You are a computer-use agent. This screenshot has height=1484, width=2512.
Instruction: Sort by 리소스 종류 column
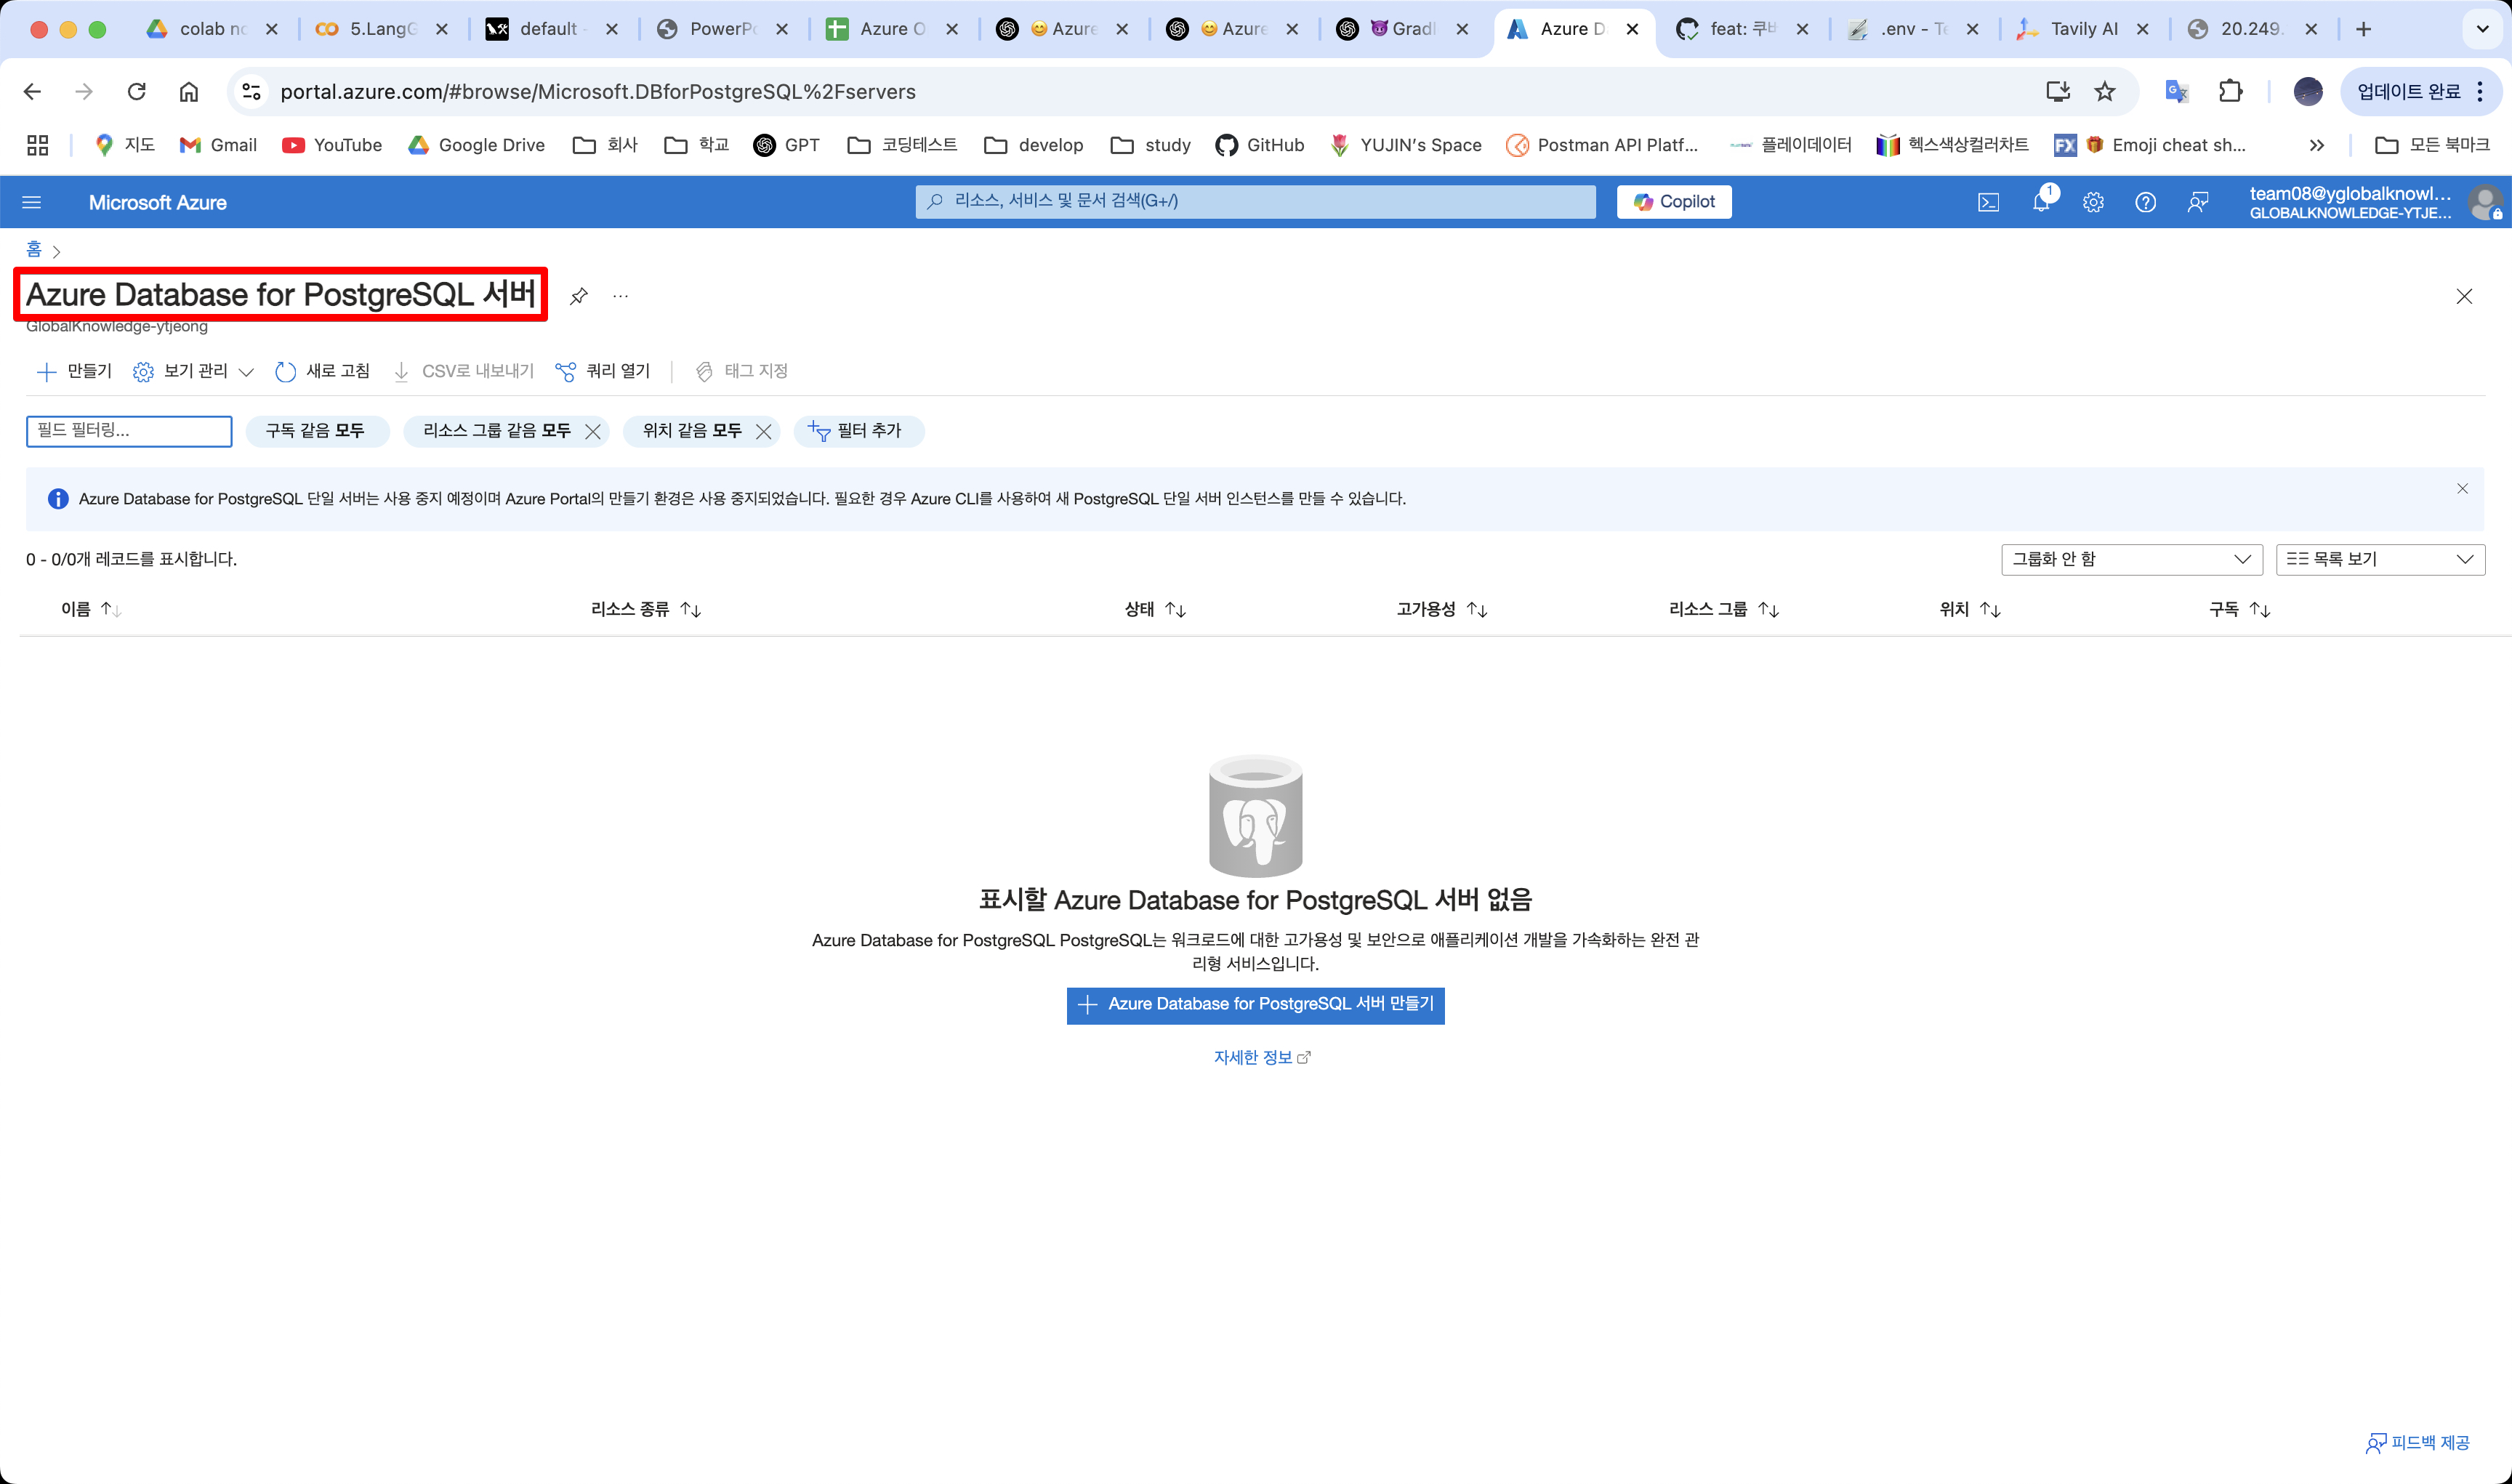(x=646, y=609)
